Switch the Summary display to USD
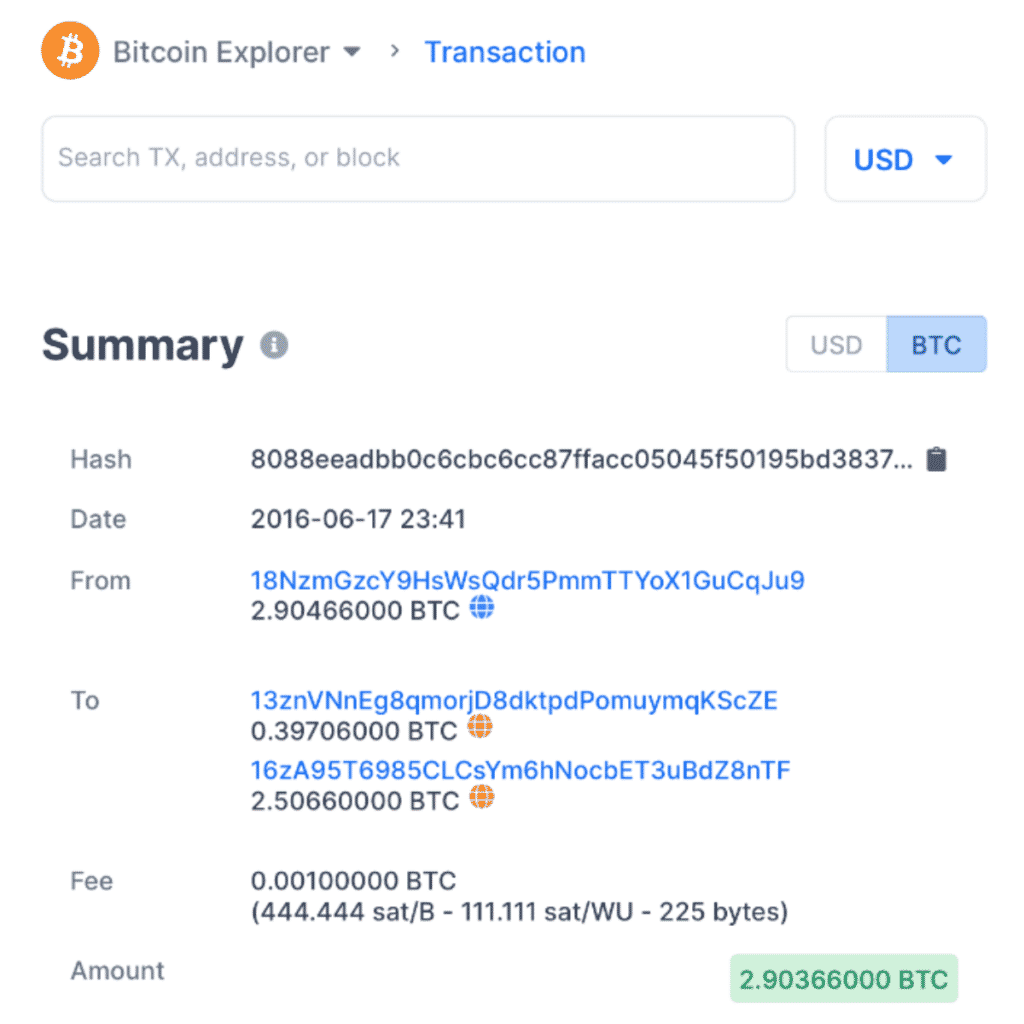1024x1024 pixels. coord(836,344)
